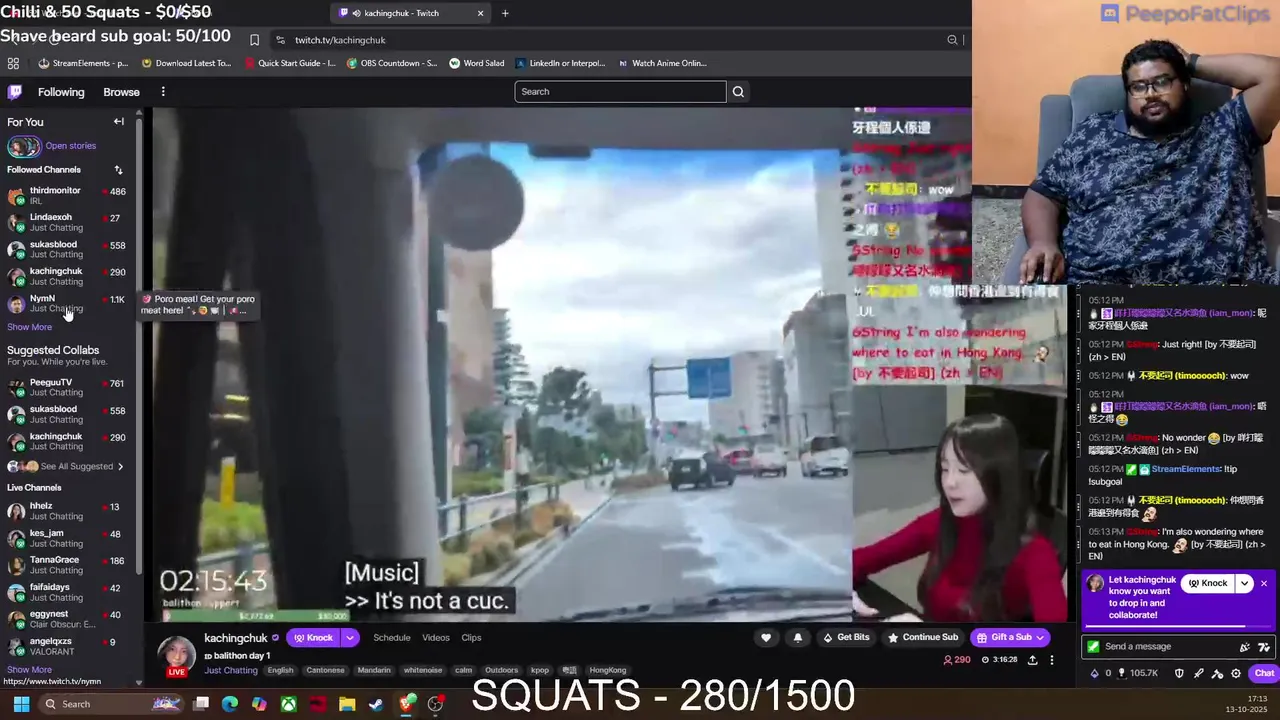Open NymN followed channel
The image size is (1280, 720).
68,303
